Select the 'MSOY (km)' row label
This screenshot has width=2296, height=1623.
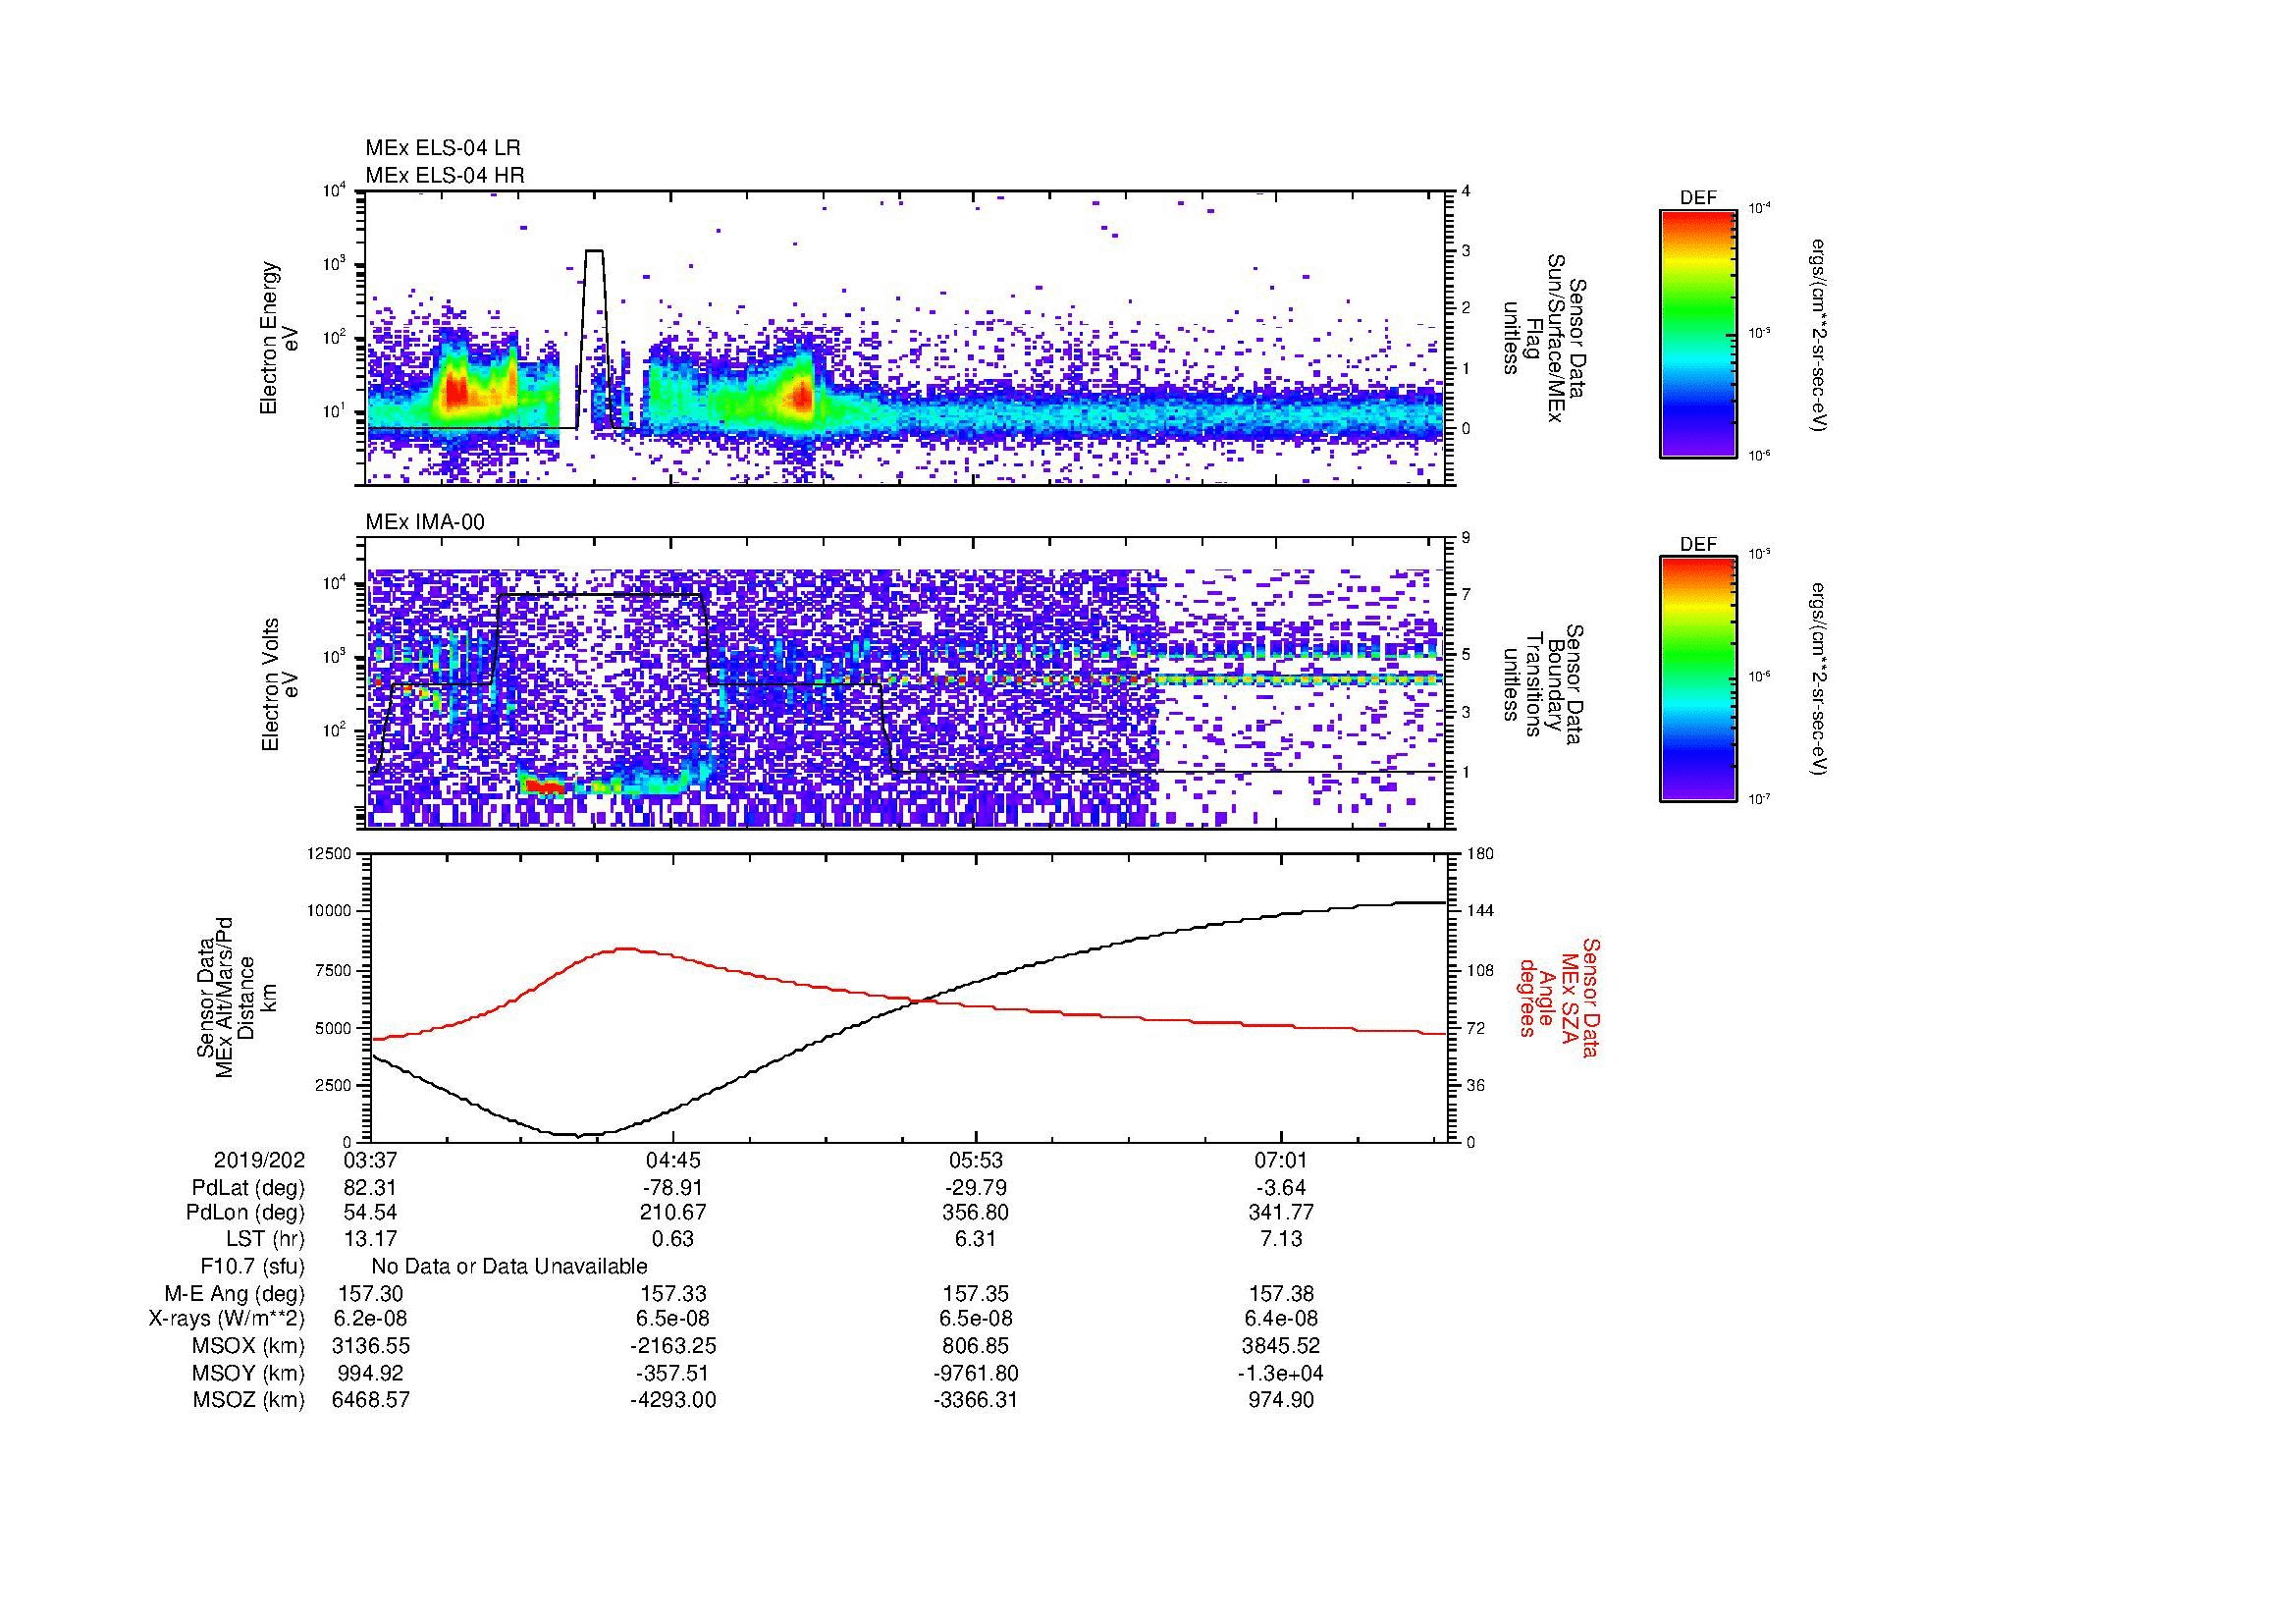click(249, 1373)
